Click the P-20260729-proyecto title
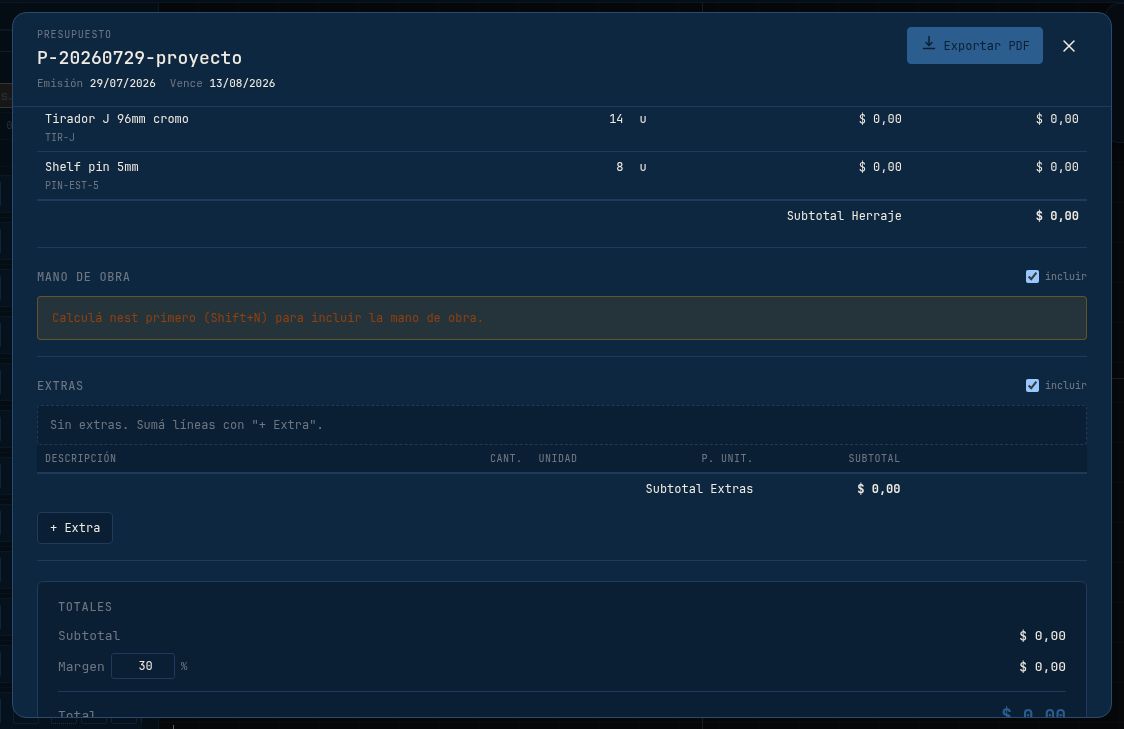This screenshot has width=1124, height=729. pos(139,58)
